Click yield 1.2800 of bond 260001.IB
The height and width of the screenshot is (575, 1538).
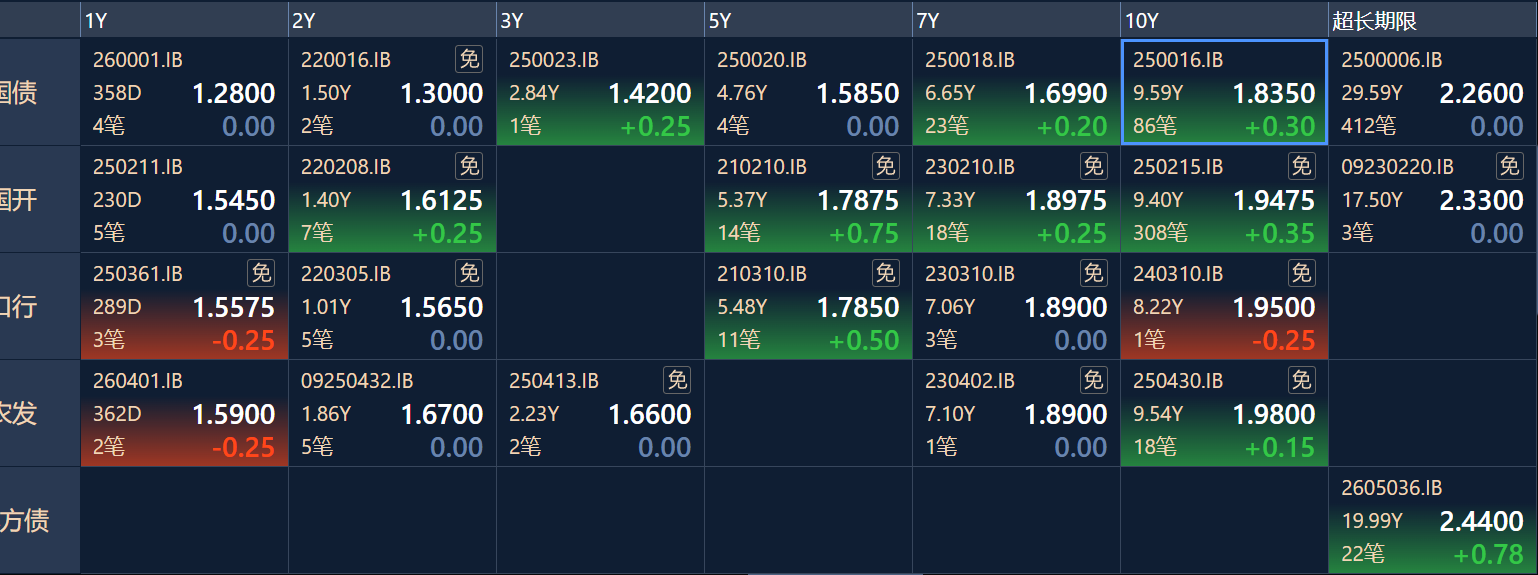pyautogui.click(x=233, y=94)
